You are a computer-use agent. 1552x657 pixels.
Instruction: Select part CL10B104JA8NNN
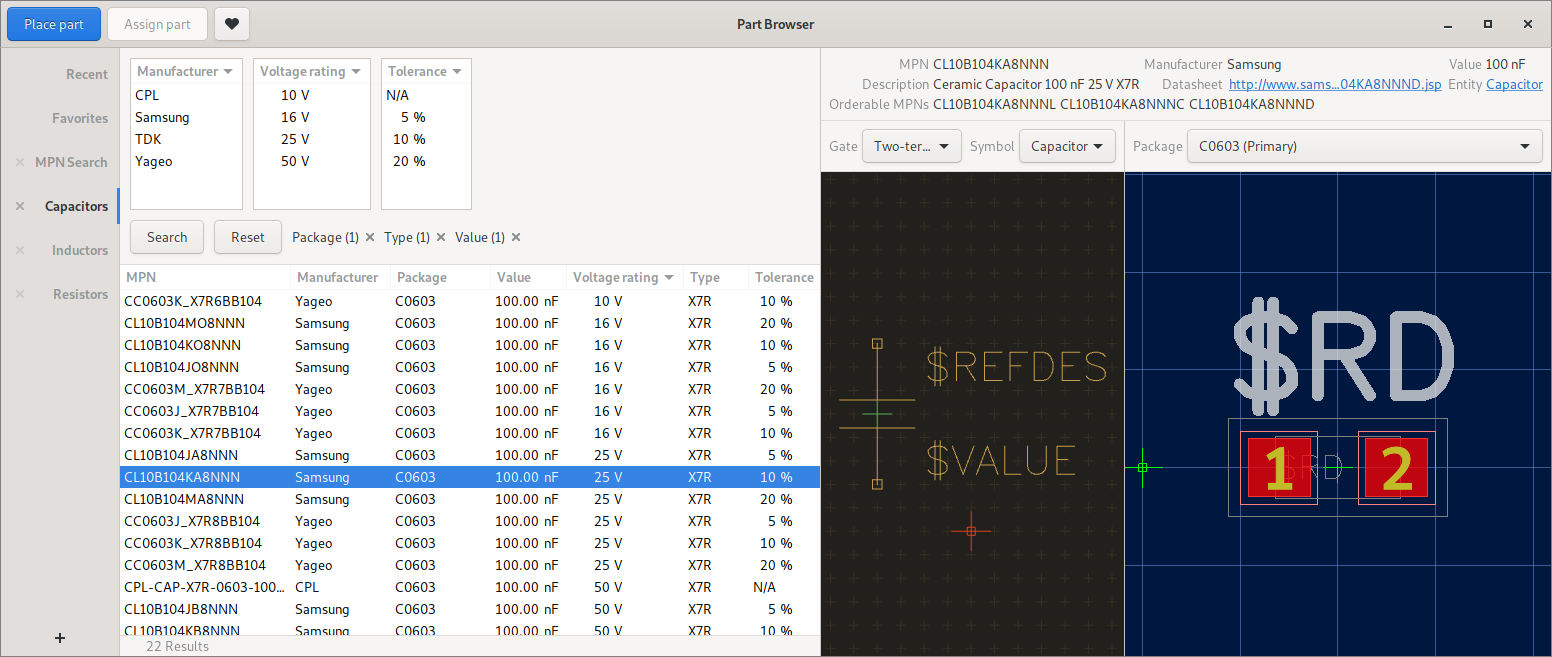tap(470, 455)
